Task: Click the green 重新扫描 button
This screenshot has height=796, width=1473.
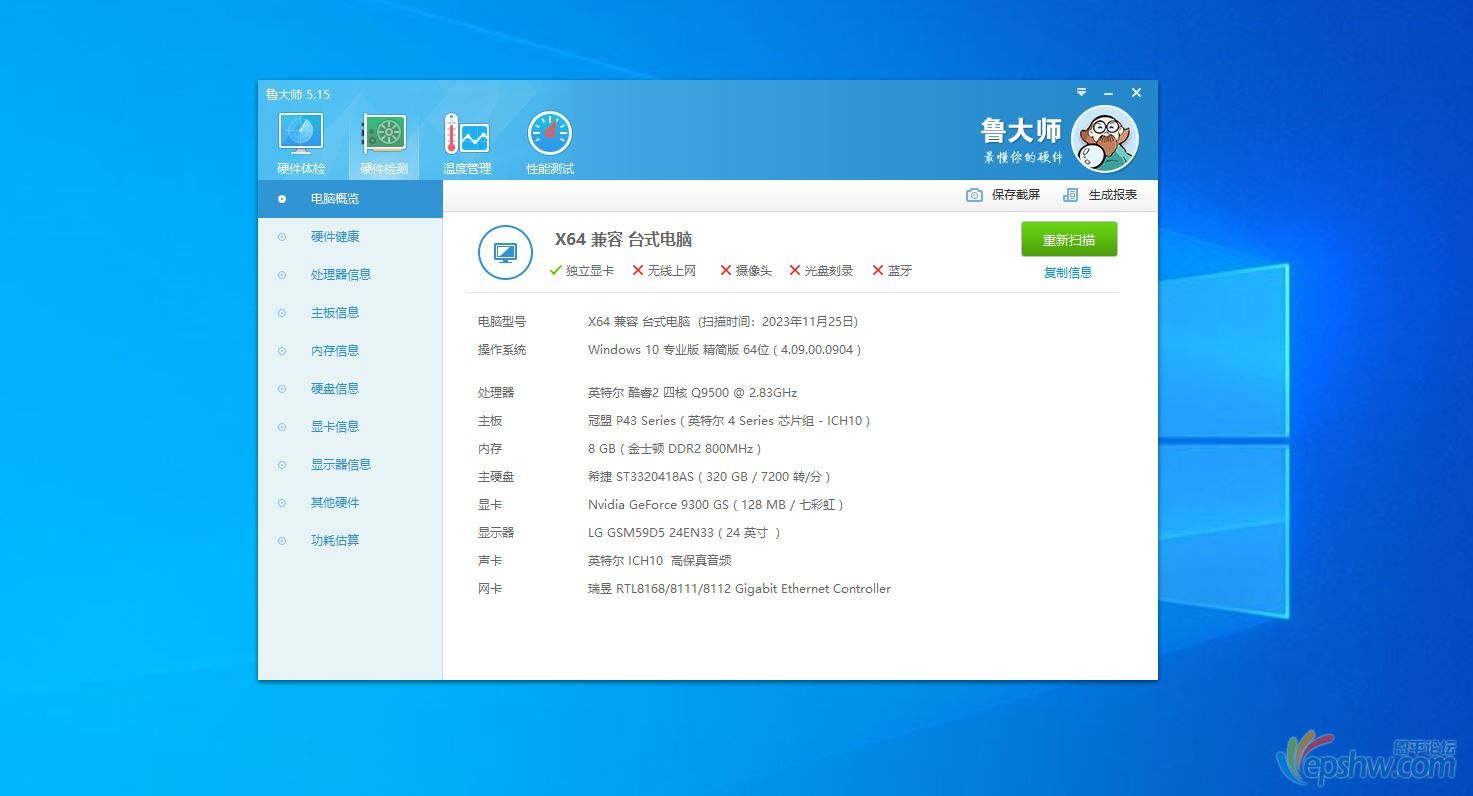Action: [x=1069, y=240]
